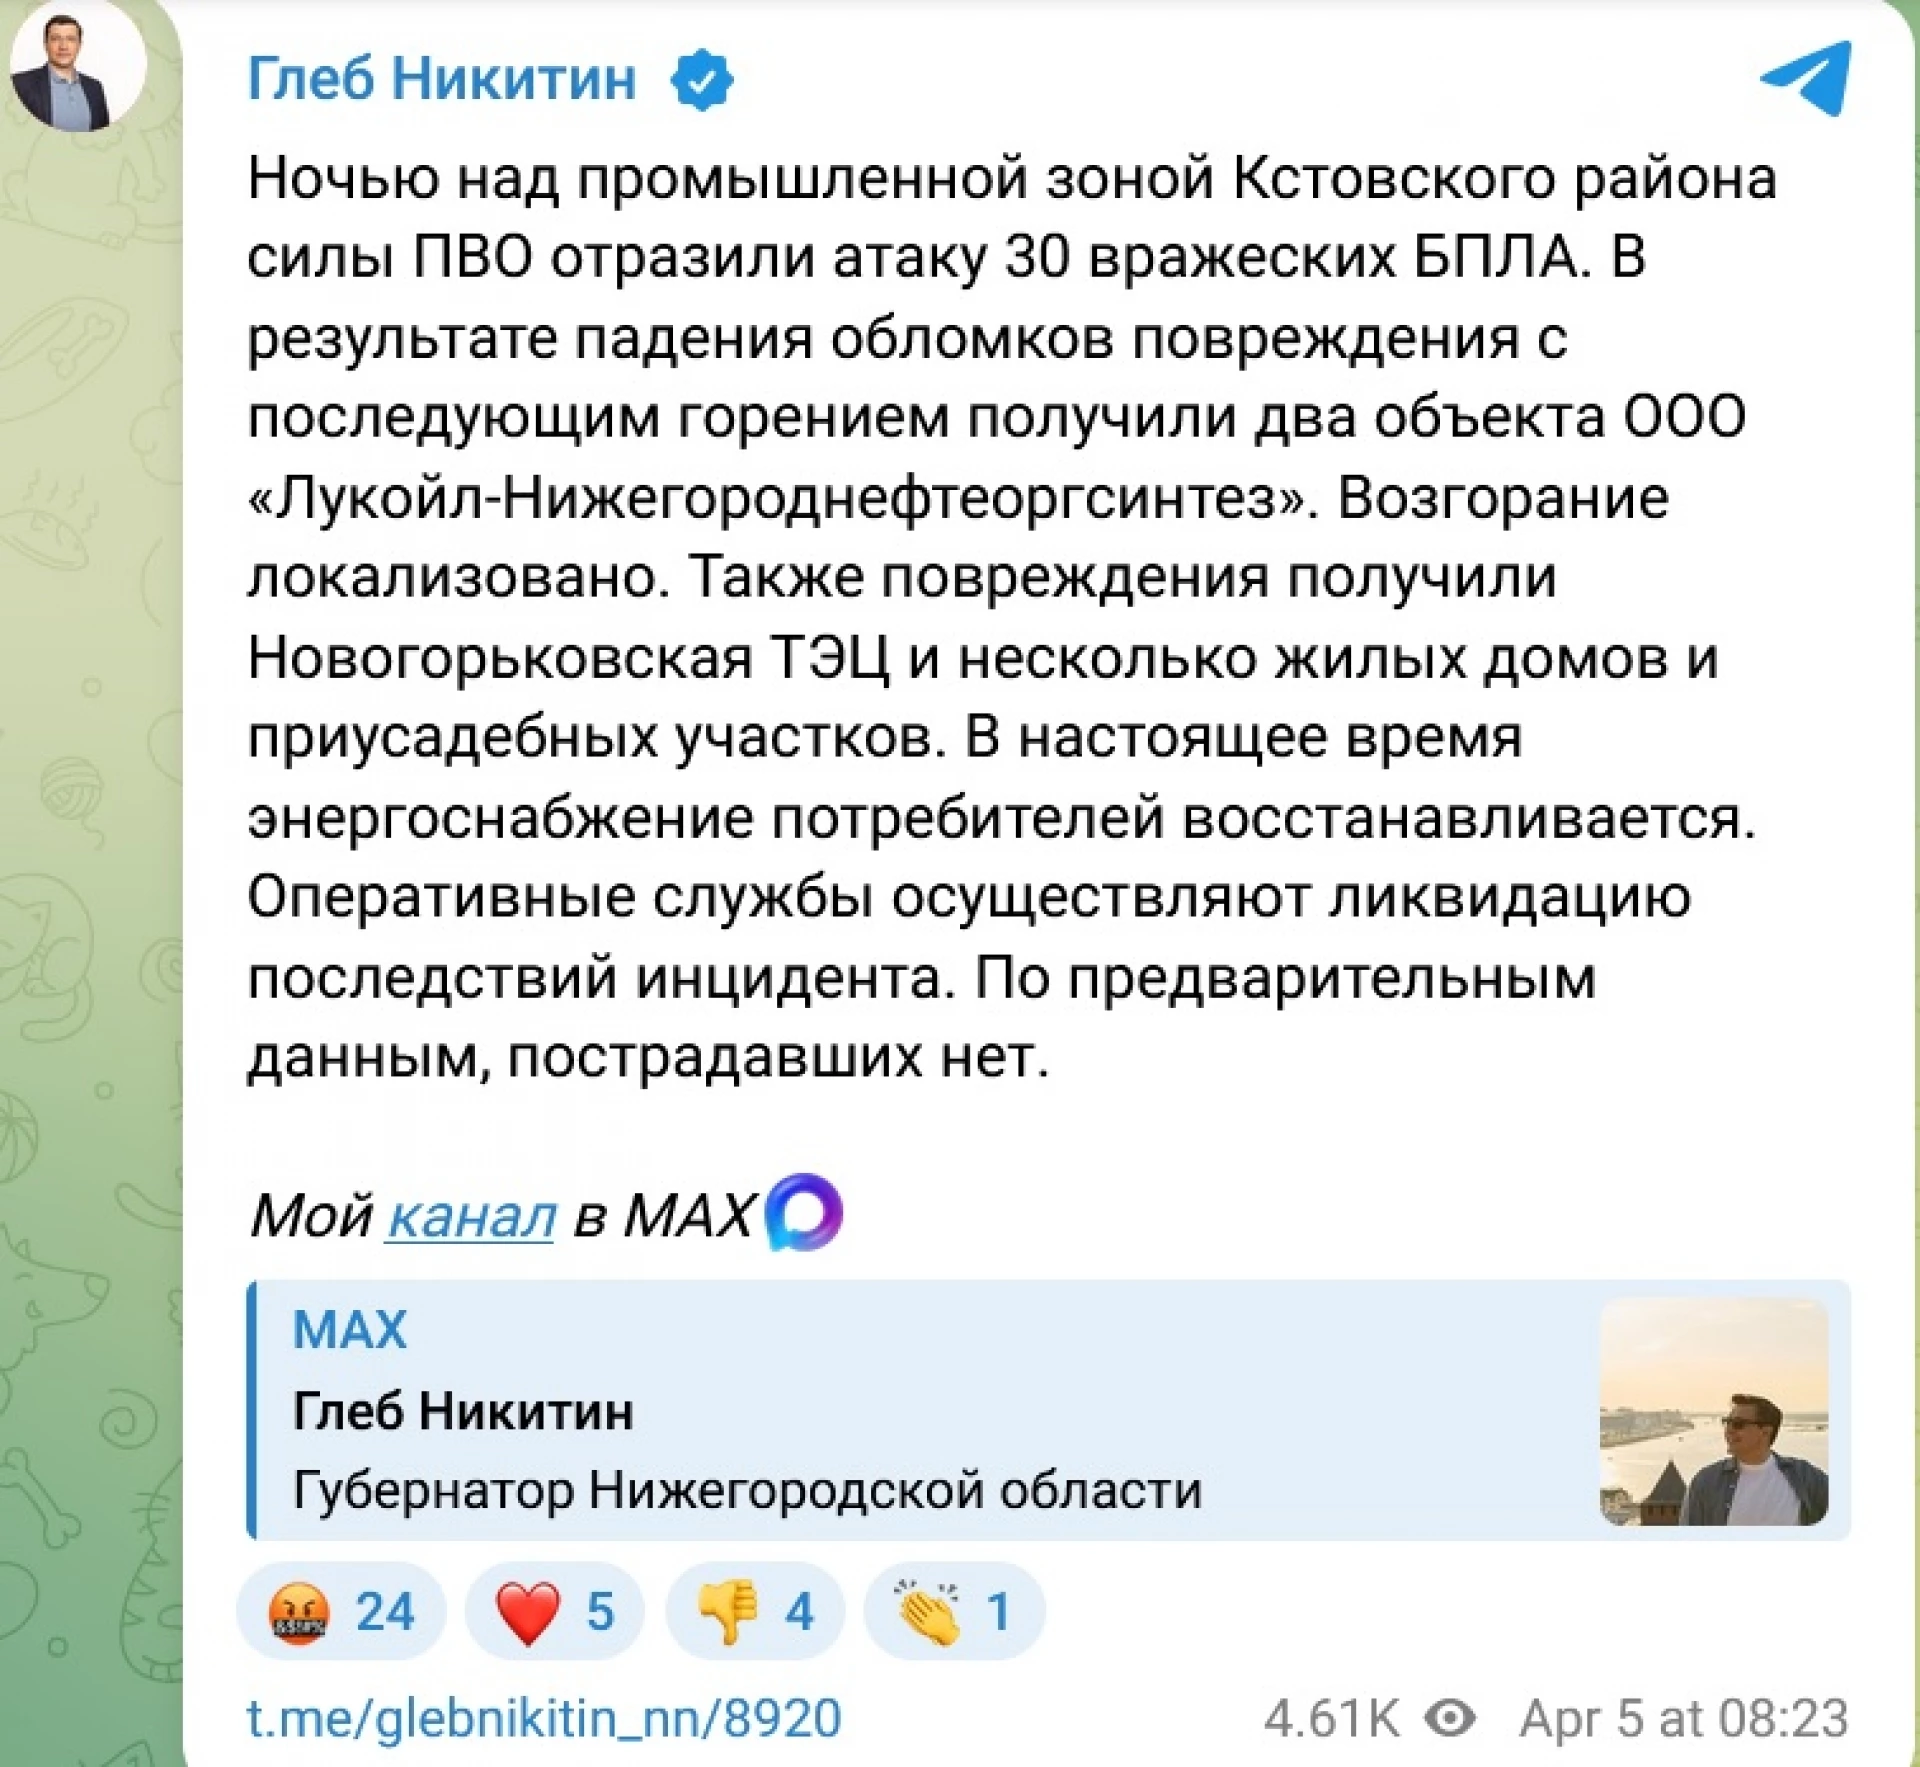Click the Губернатор Нижегородской области preview description
The width and height of the screenshot is (1920, 1767).
(x=747, y=1490)
